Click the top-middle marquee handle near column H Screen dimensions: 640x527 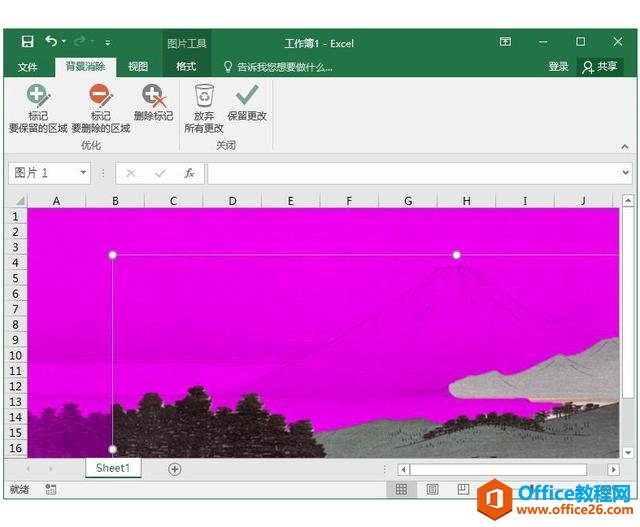click(x=456, y=255)
